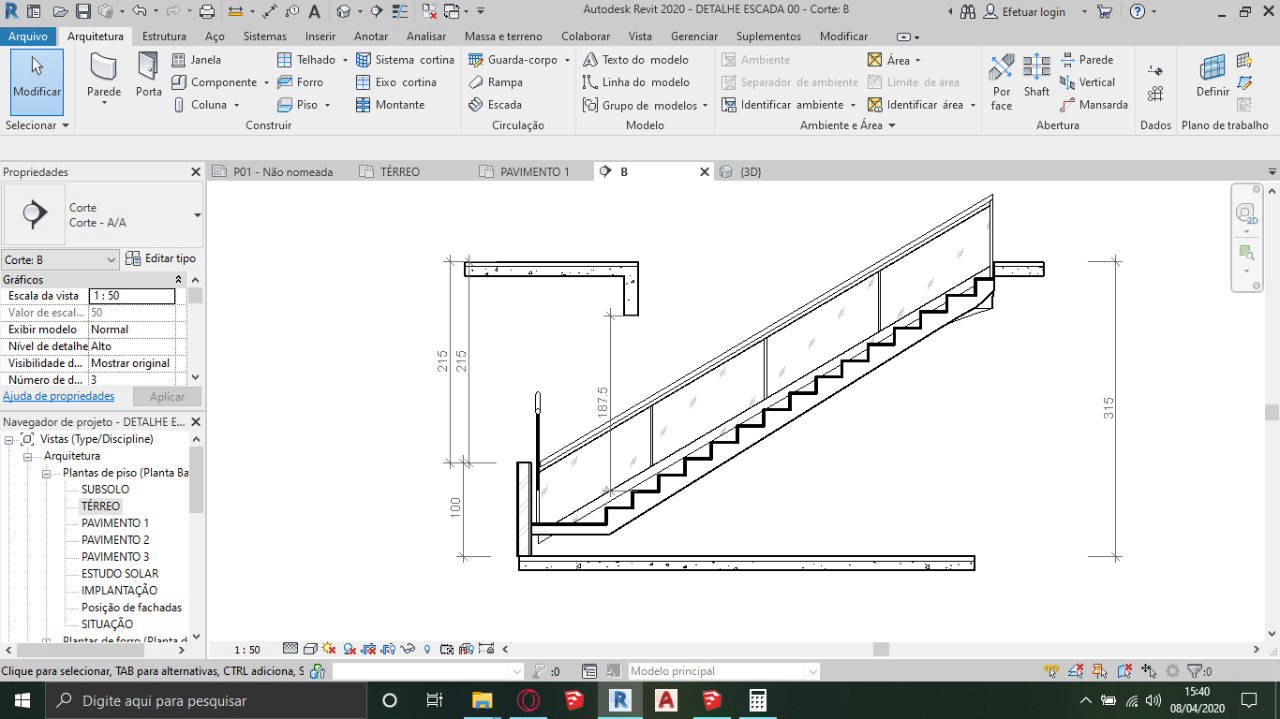Image resolution: width=1280 pixels, height=719 pixels.
Task: Select Texto do modelo tool
Action: 636,60
